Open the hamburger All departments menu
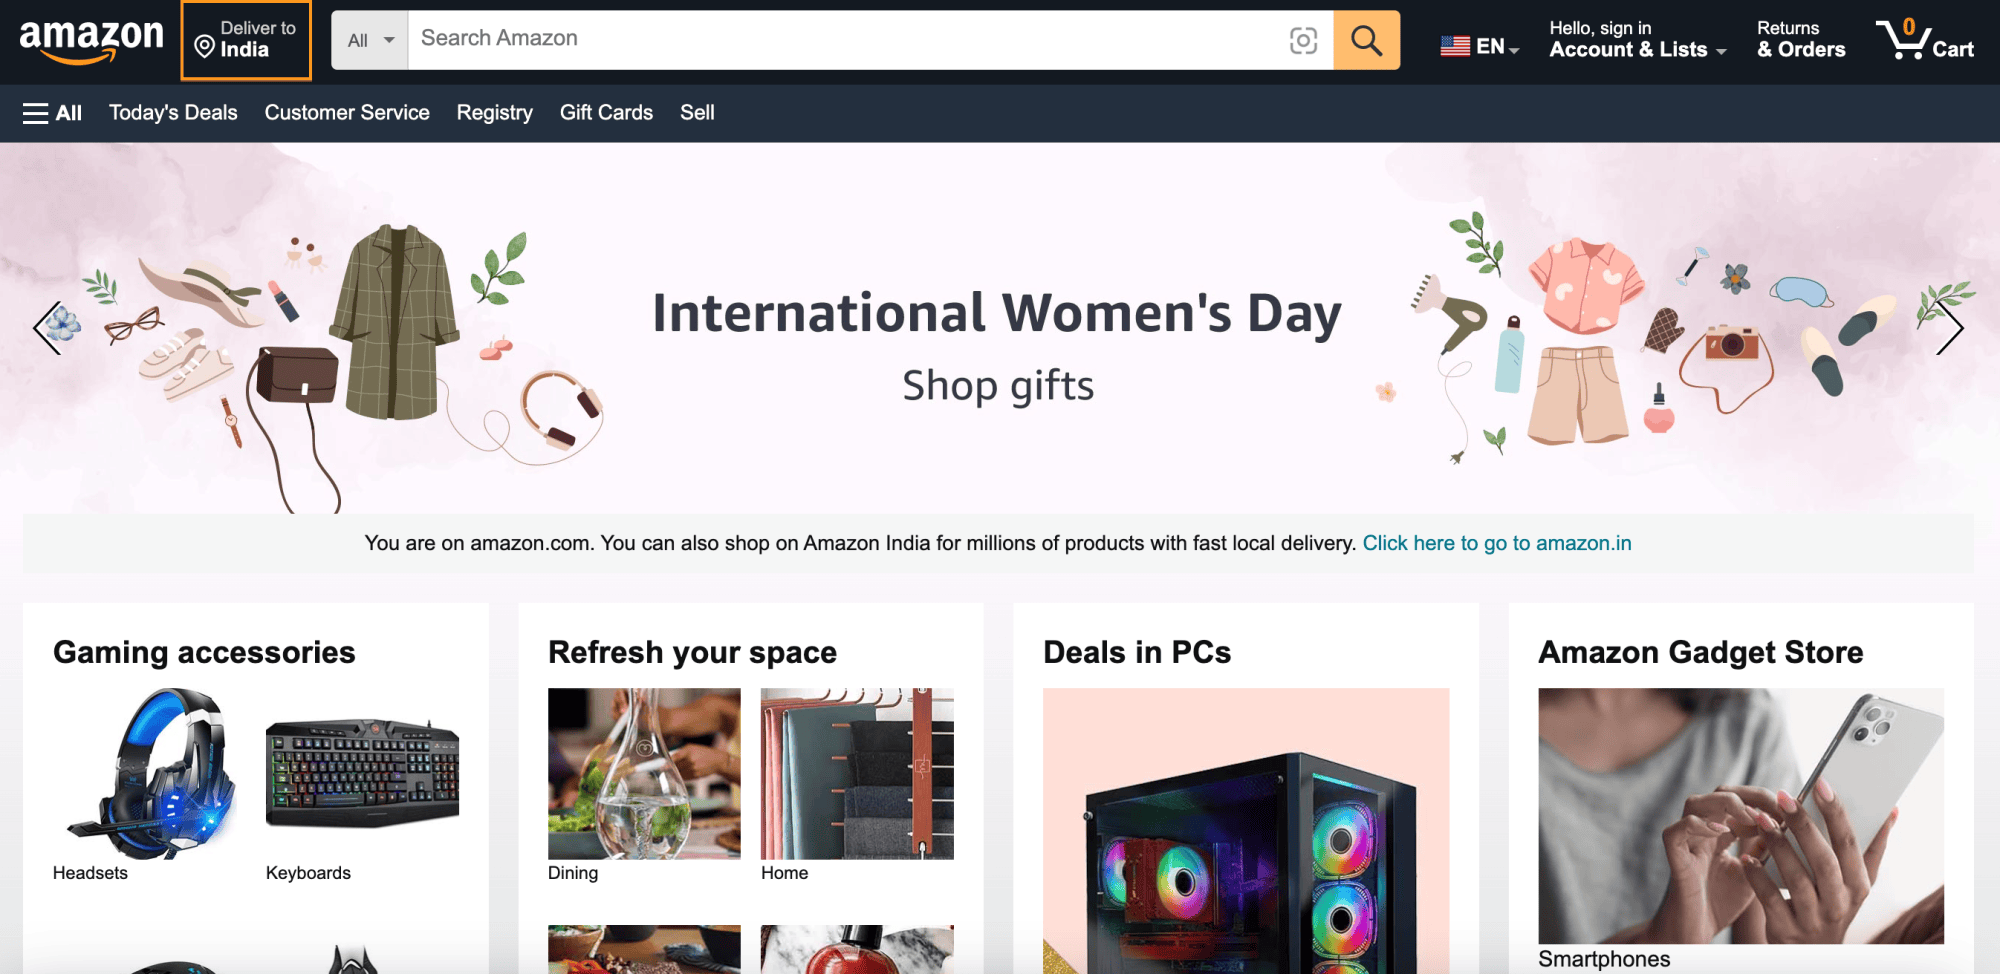 (x=52, y=113)
